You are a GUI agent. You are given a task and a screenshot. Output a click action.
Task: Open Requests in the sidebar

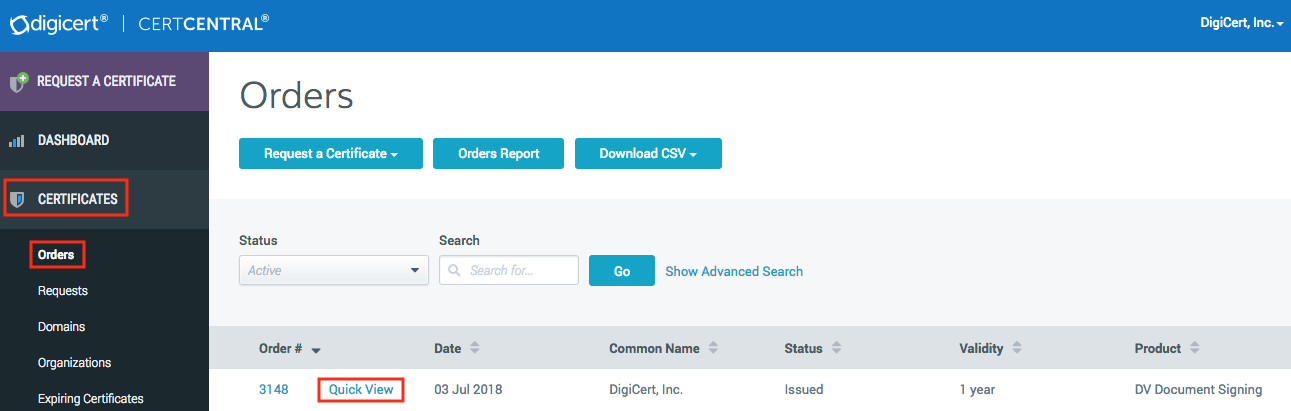coord(63,291)
